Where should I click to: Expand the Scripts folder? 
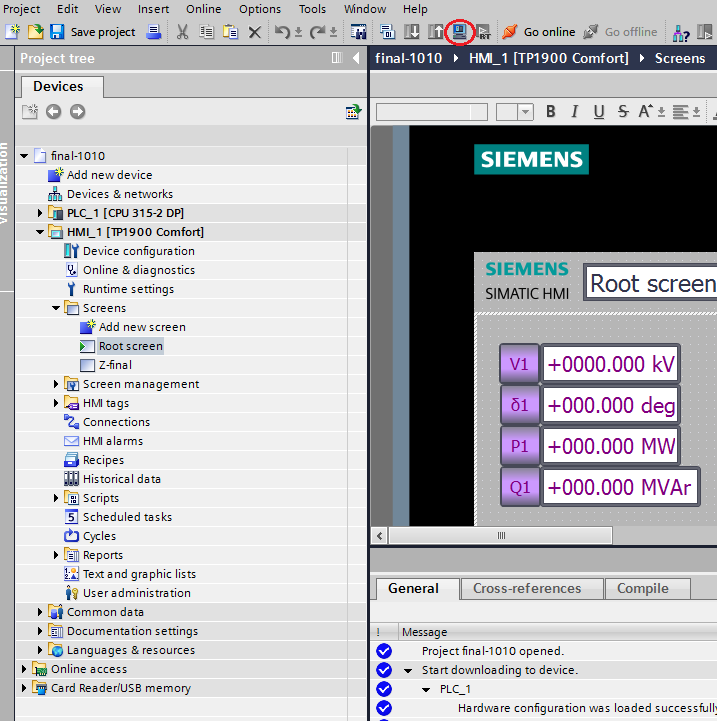click(56, 498)
